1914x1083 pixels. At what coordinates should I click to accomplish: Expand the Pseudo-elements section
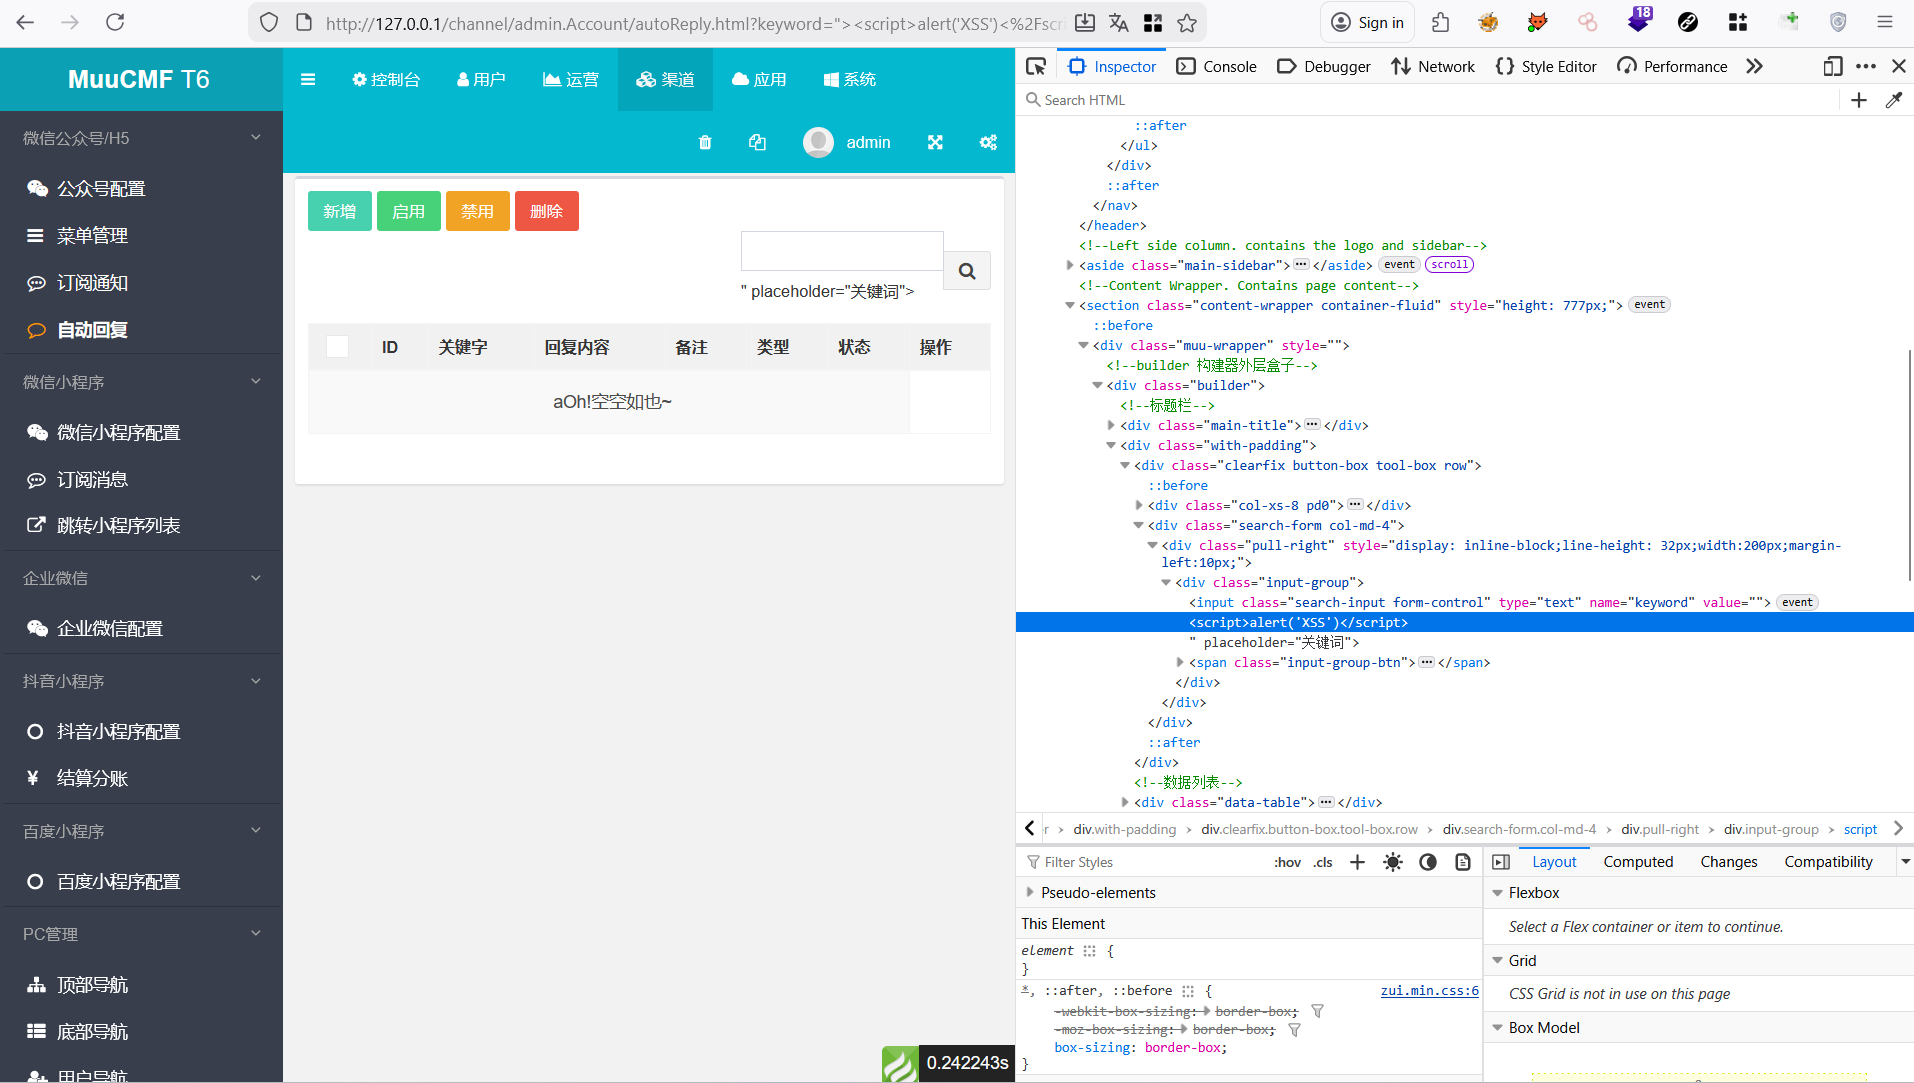tap(1030, 892)
